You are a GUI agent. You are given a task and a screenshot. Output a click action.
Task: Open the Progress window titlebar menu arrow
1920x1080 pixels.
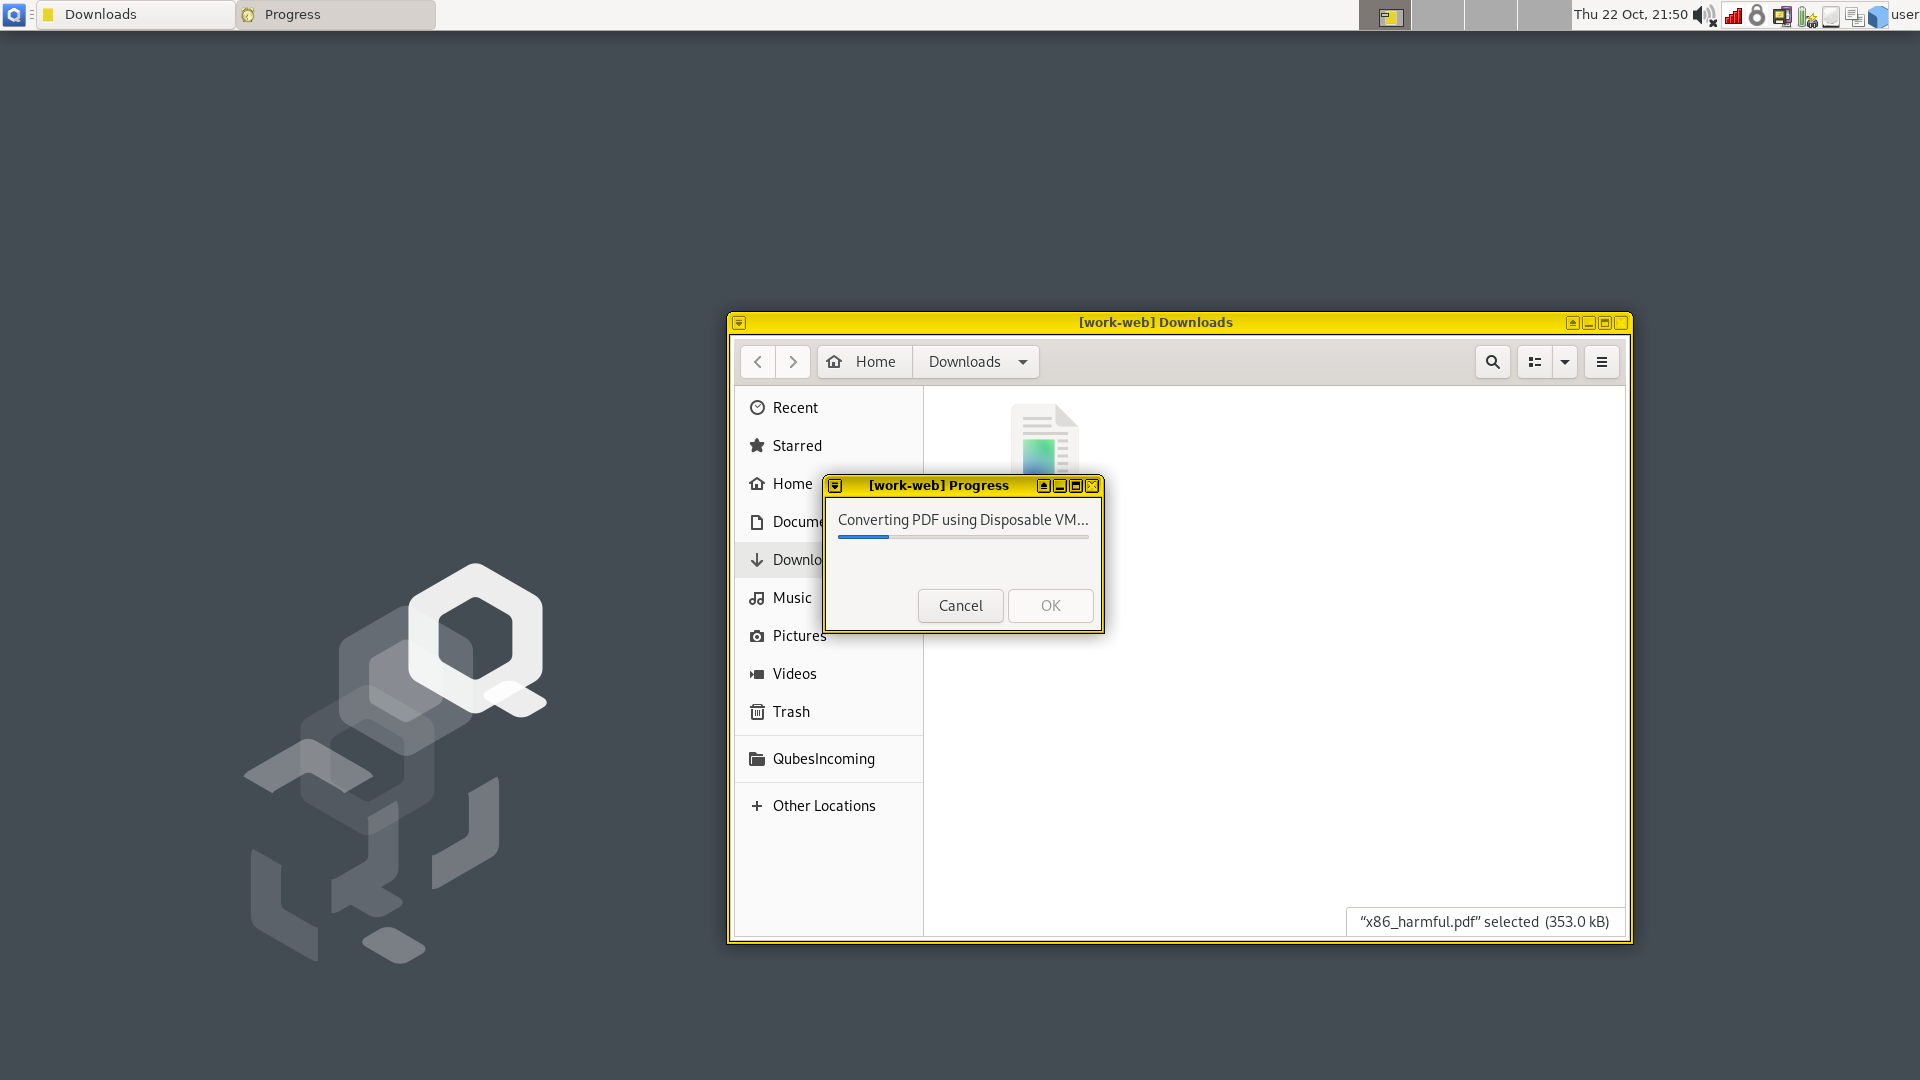click(836, 486)
